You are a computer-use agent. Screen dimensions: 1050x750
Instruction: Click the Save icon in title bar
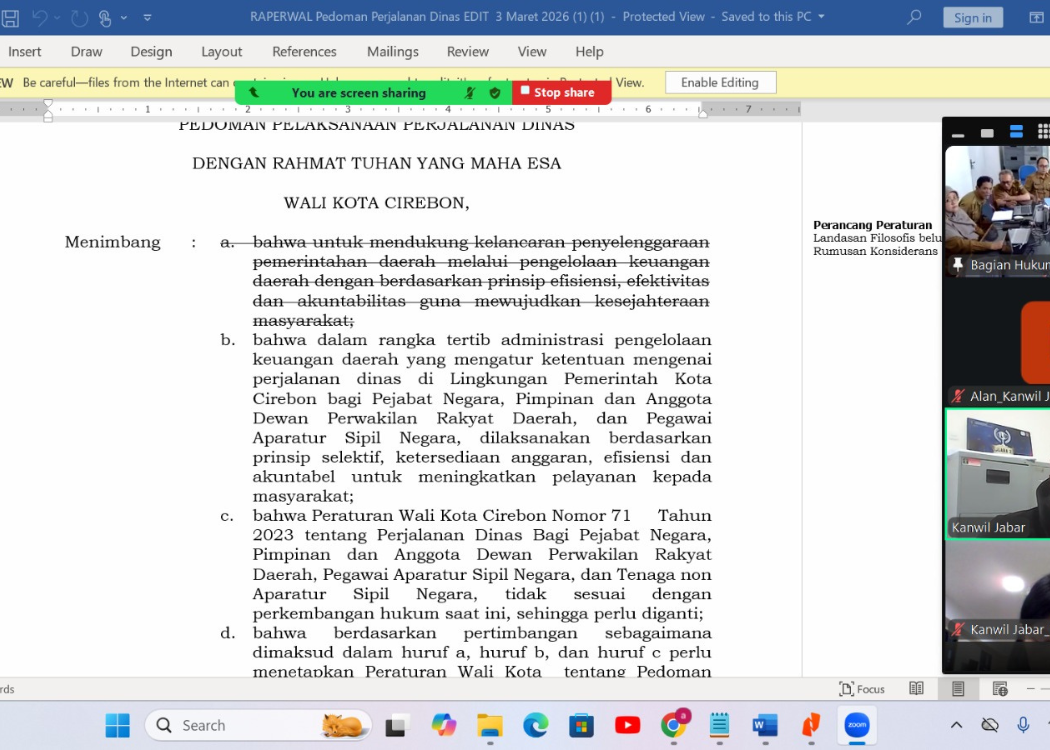click(11, 18)
